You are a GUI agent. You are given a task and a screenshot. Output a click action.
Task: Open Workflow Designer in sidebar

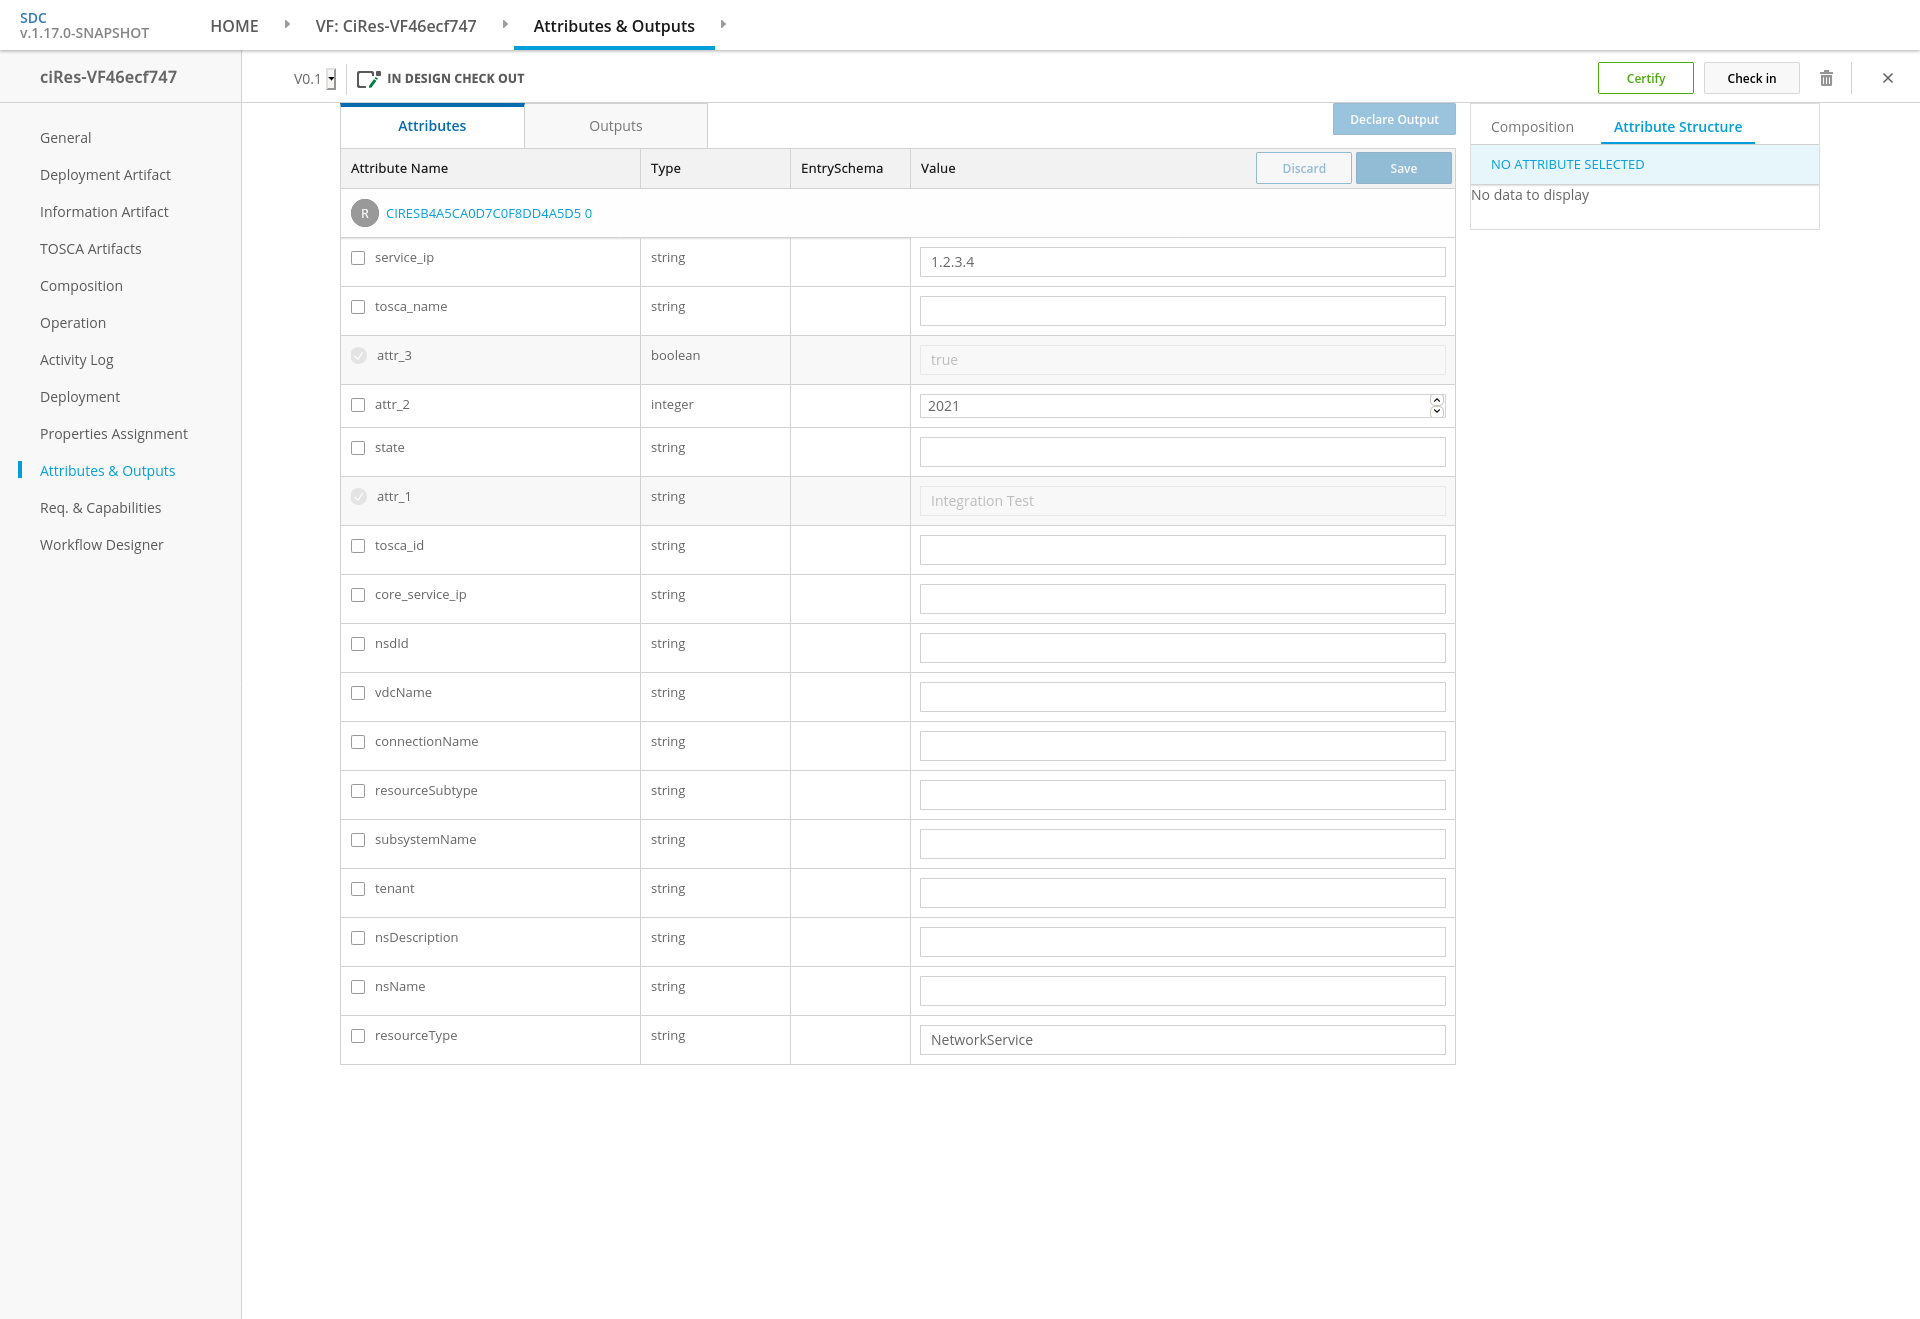102,545
